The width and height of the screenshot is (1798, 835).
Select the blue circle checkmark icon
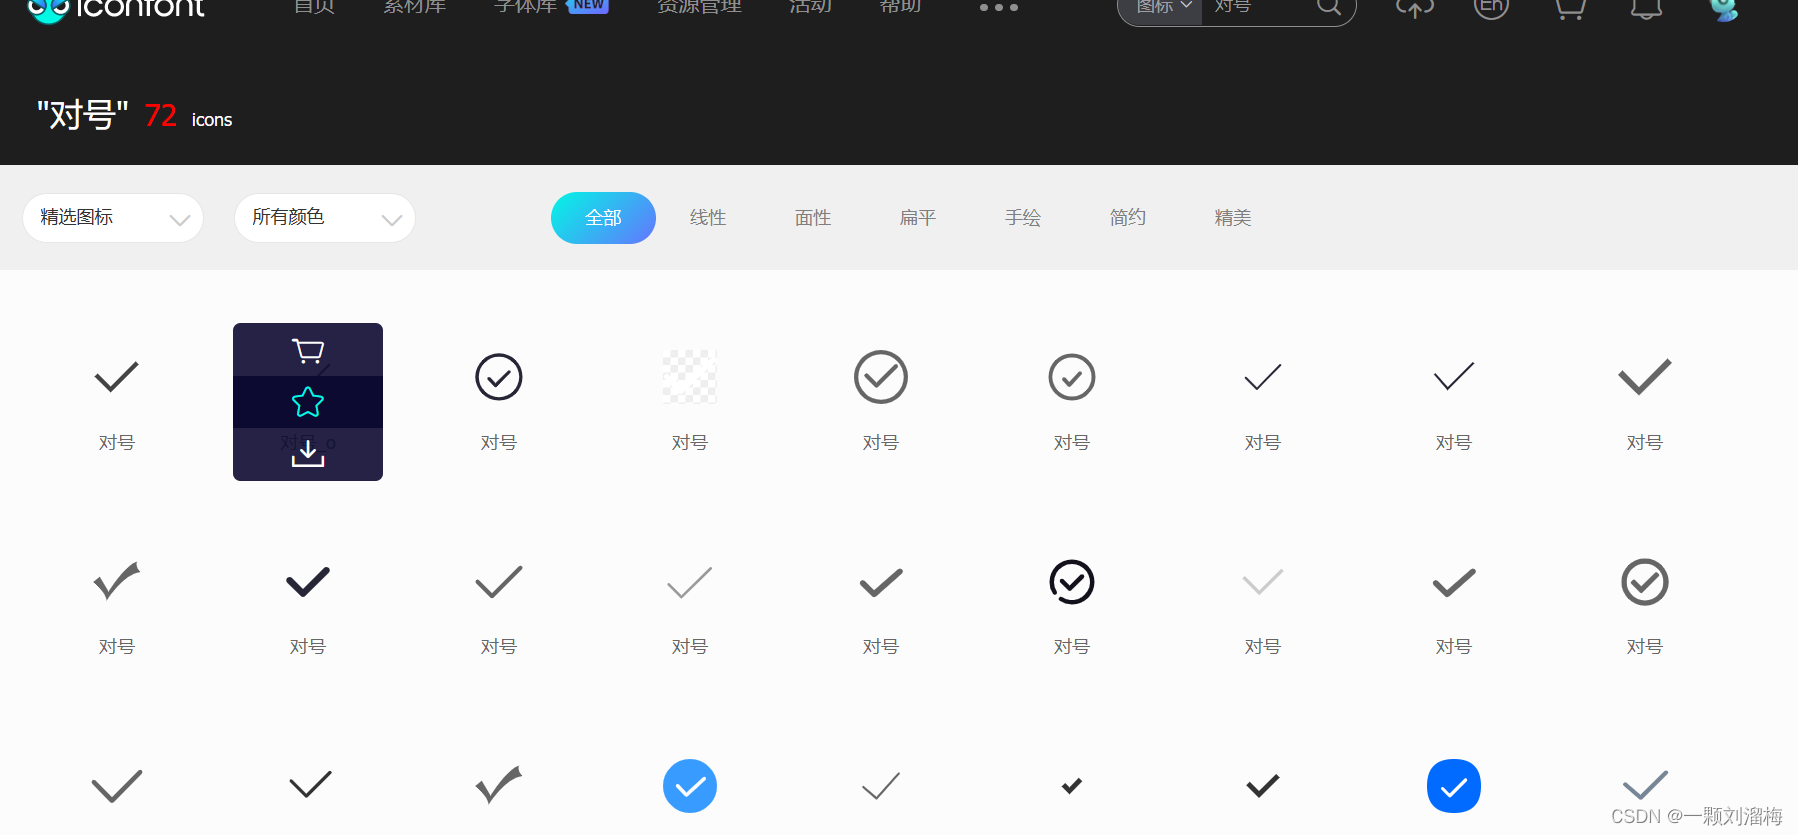click(690, 786)
